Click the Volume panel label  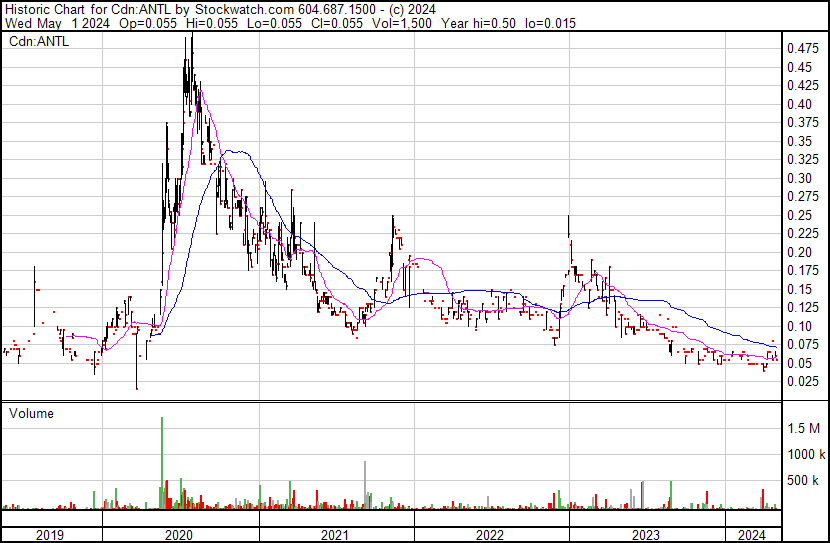[31, 413]
